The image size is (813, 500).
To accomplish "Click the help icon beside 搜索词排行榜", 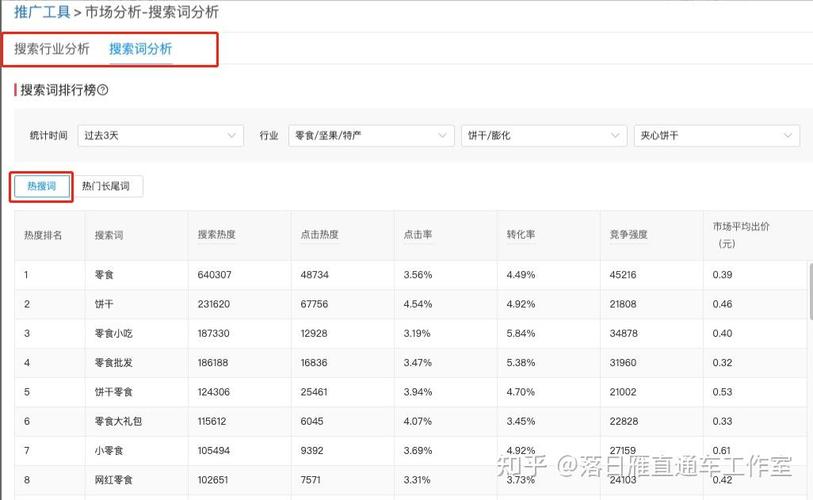I will 103,90.
